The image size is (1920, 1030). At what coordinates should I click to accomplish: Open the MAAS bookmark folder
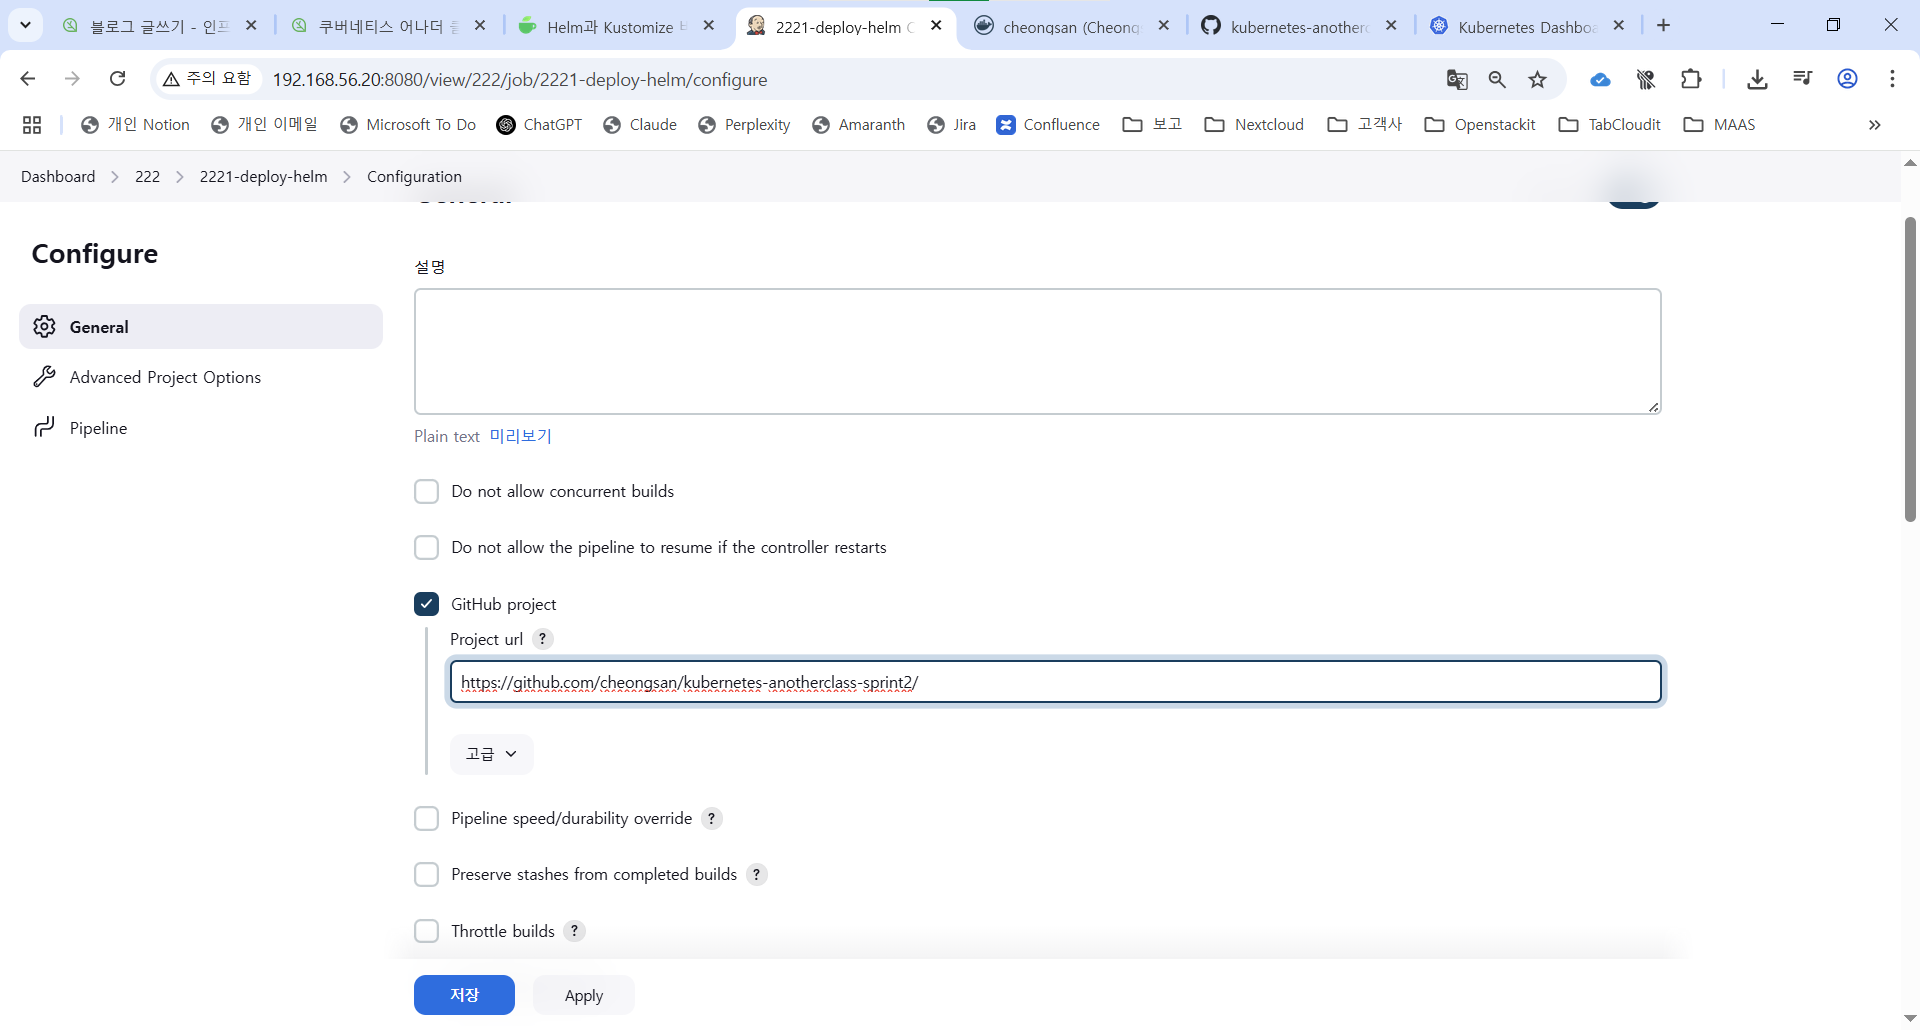(1719, 125)
